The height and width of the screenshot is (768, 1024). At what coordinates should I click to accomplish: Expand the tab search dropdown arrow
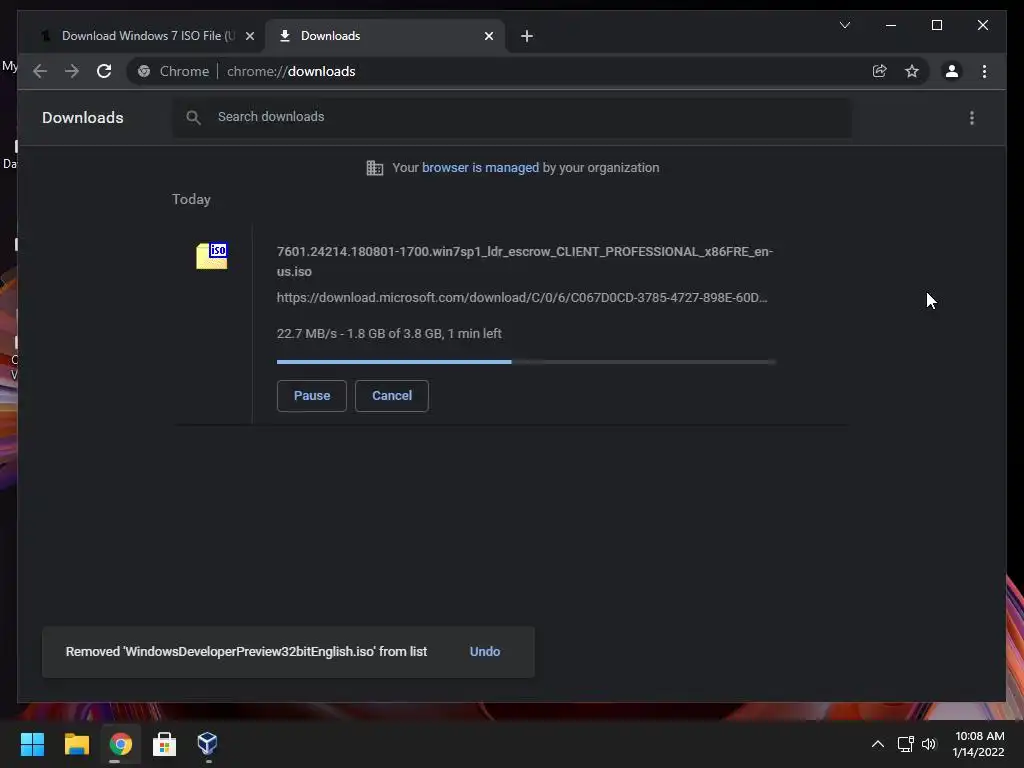click(844, 25)
